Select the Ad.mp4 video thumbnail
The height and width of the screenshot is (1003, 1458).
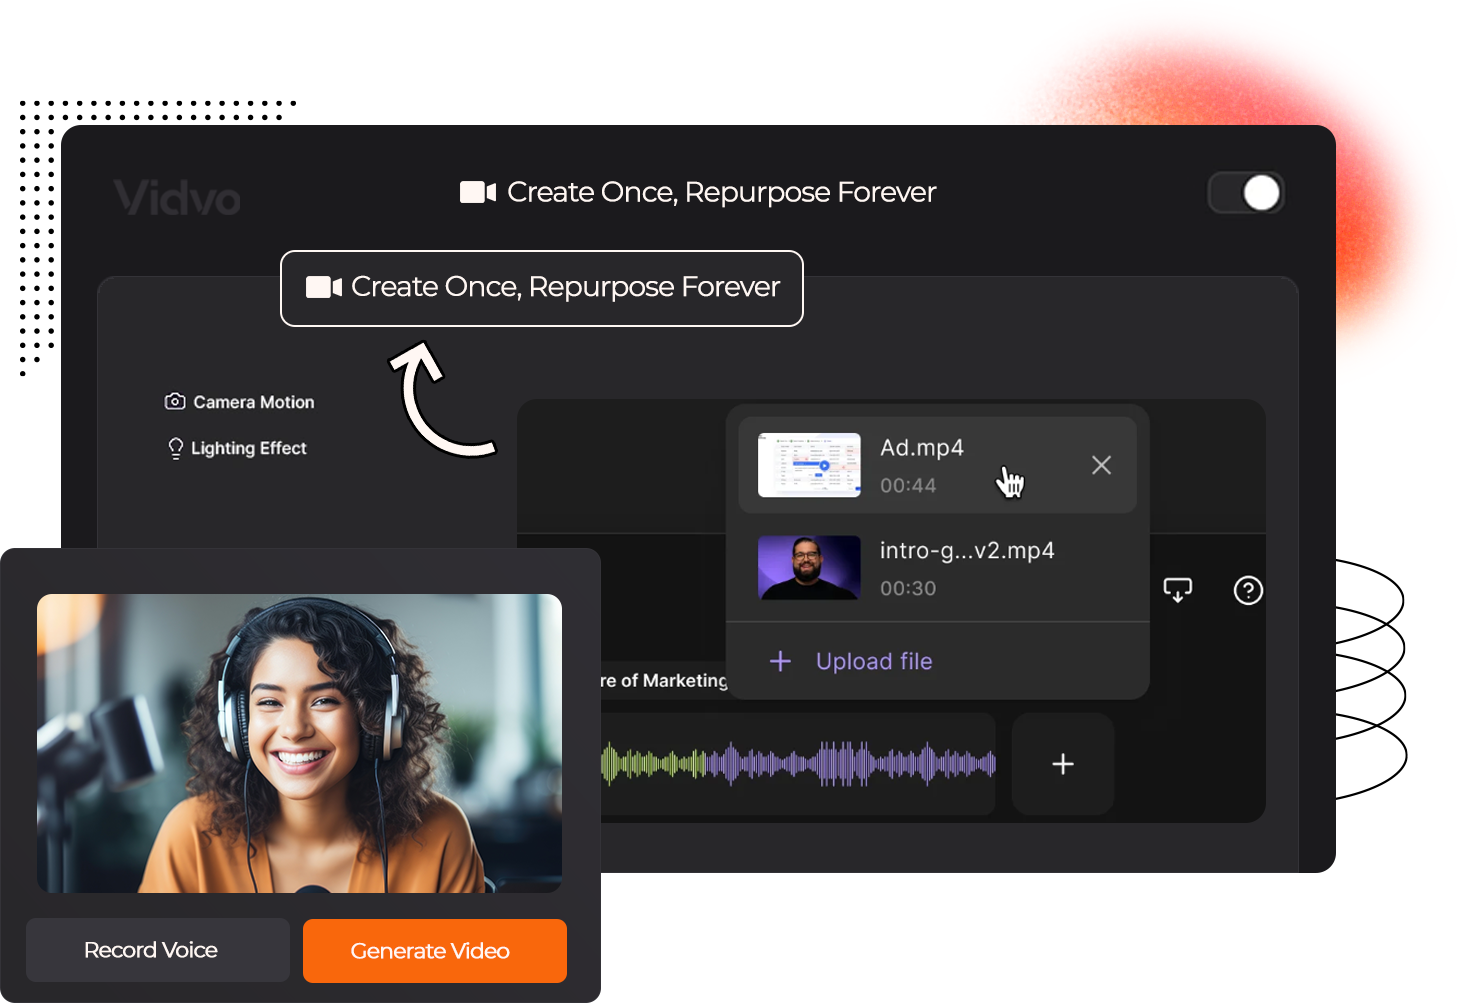pyautogui.click(x=809, y=465)
